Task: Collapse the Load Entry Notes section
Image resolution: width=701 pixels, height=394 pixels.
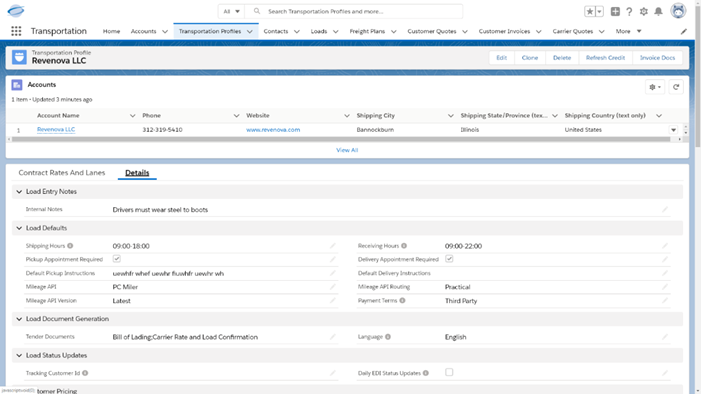Action: pos(19,191)
